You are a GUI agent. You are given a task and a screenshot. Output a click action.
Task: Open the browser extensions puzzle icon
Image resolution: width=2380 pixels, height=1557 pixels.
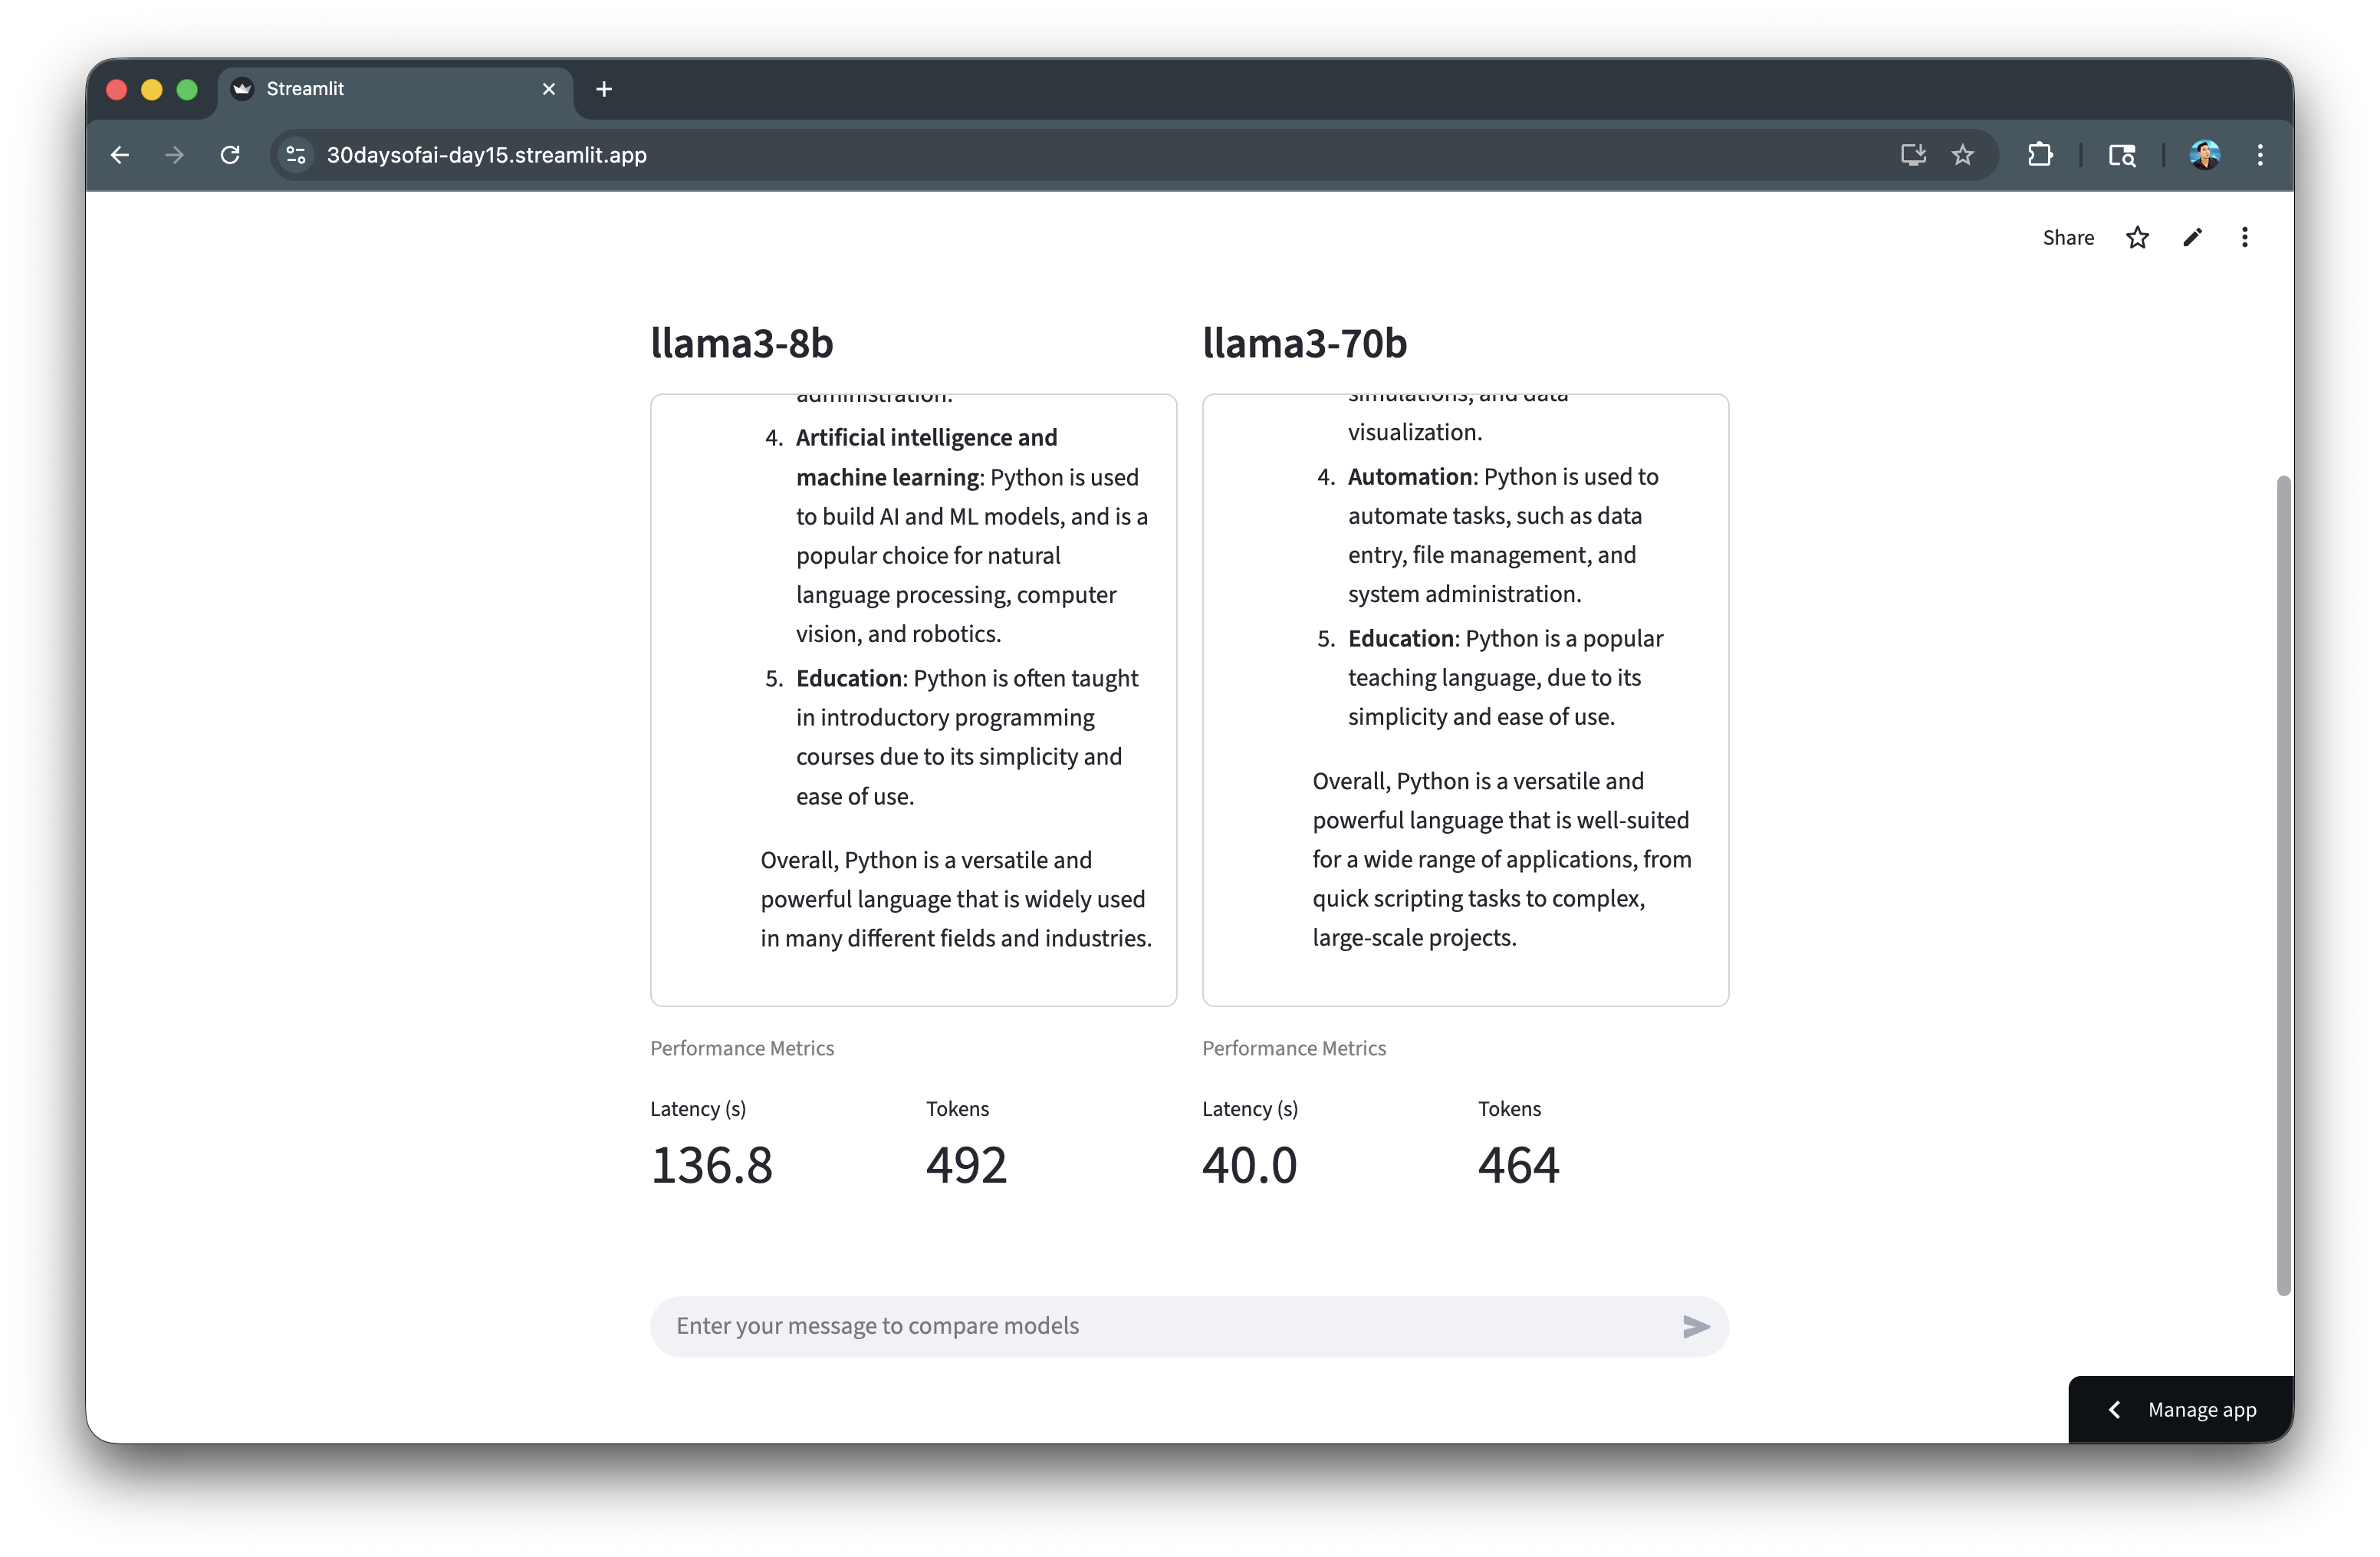click(x=2039, y=155)
